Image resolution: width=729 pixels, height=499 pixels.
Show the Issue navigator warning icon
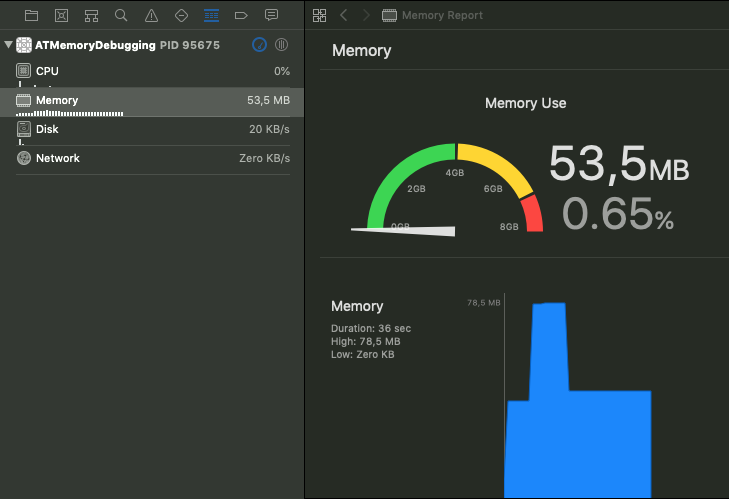151,16
